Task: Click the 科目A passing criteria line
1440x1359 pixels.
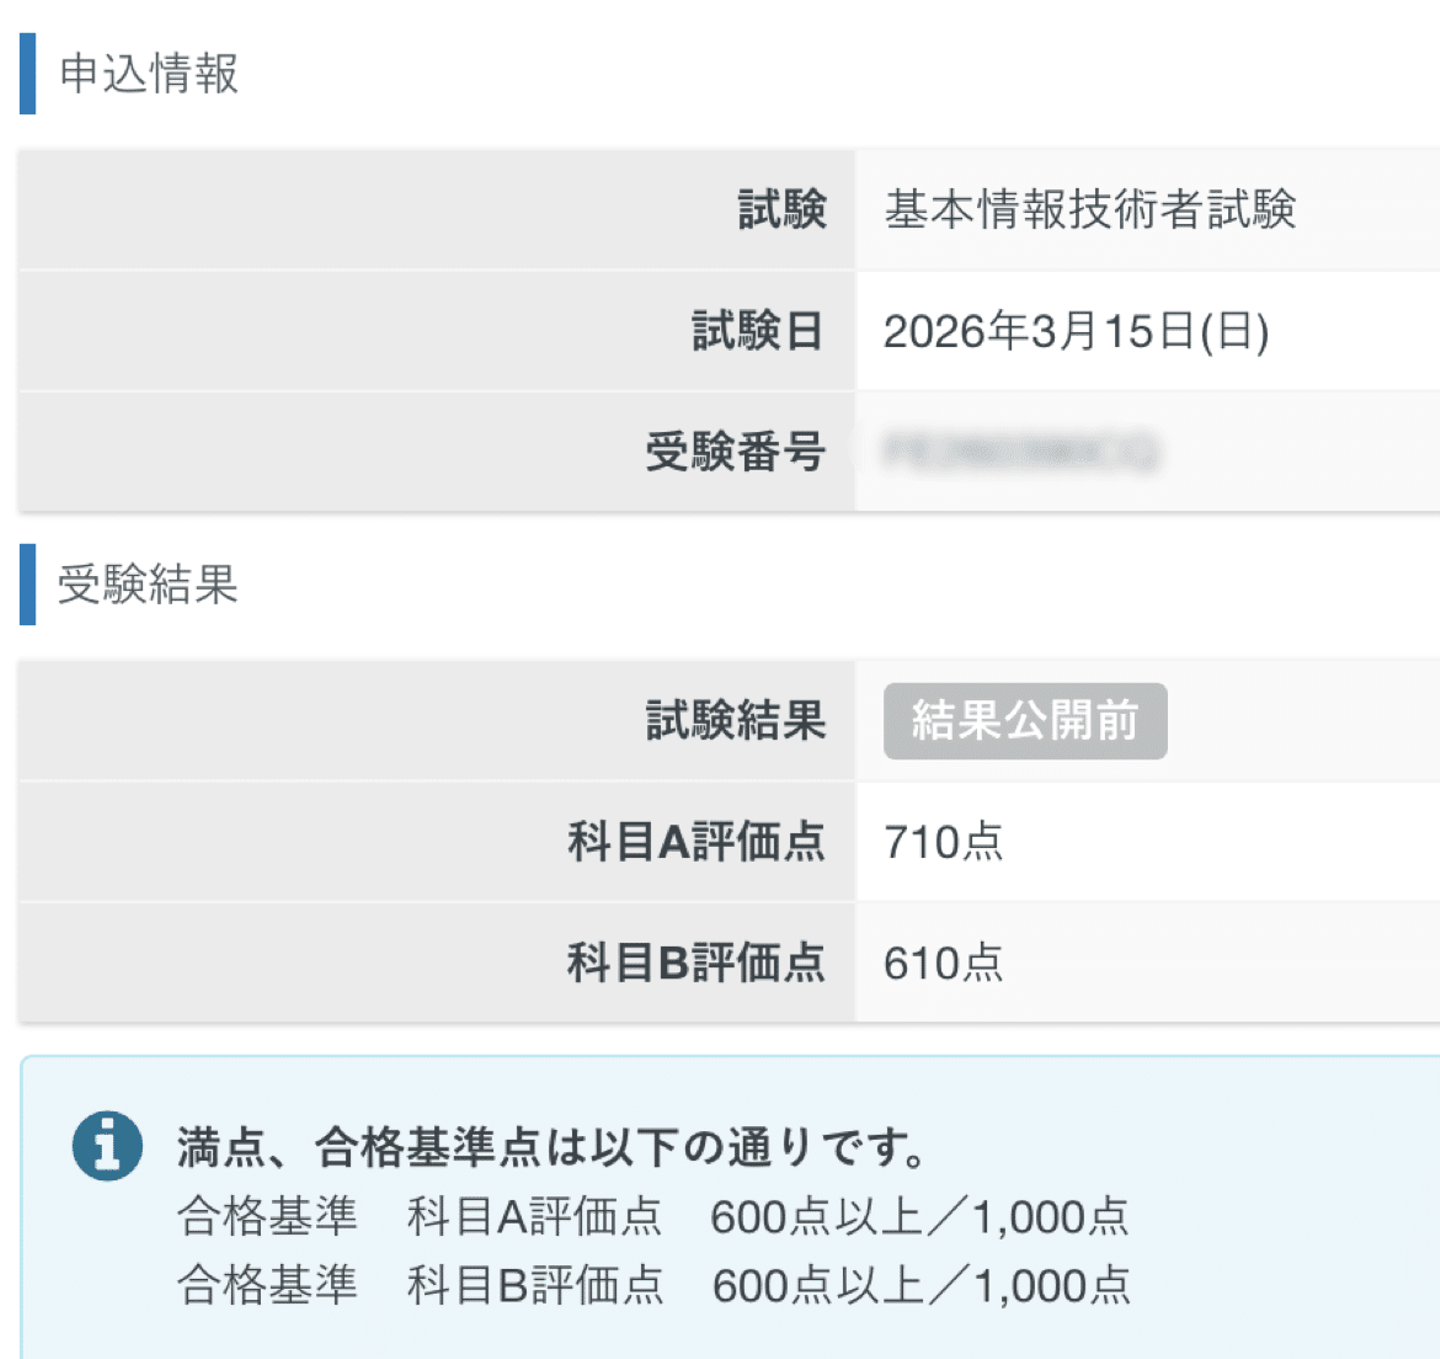Action: [652, 1217]
